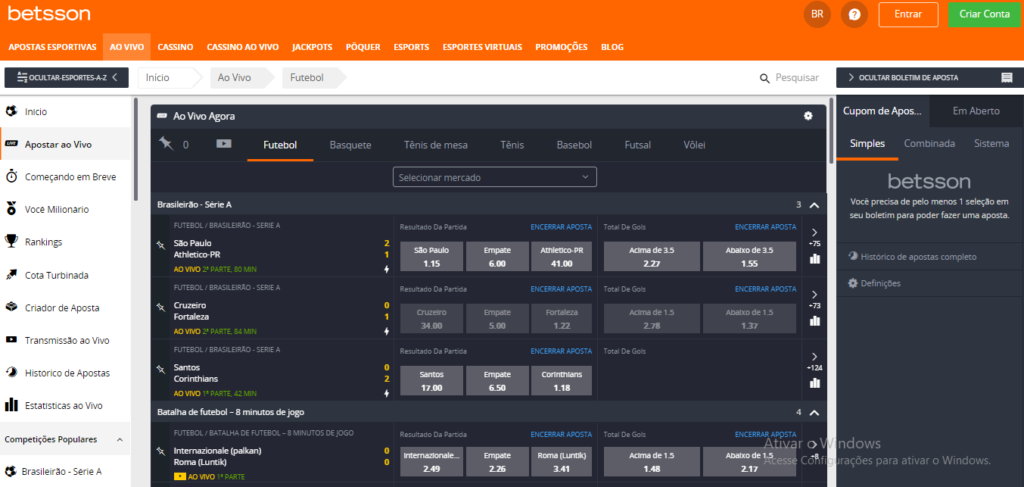The height and width of the screenshot is (487, 1024).
Task: Open Inicio in the sidebar
Action: [x=65, y=112]
